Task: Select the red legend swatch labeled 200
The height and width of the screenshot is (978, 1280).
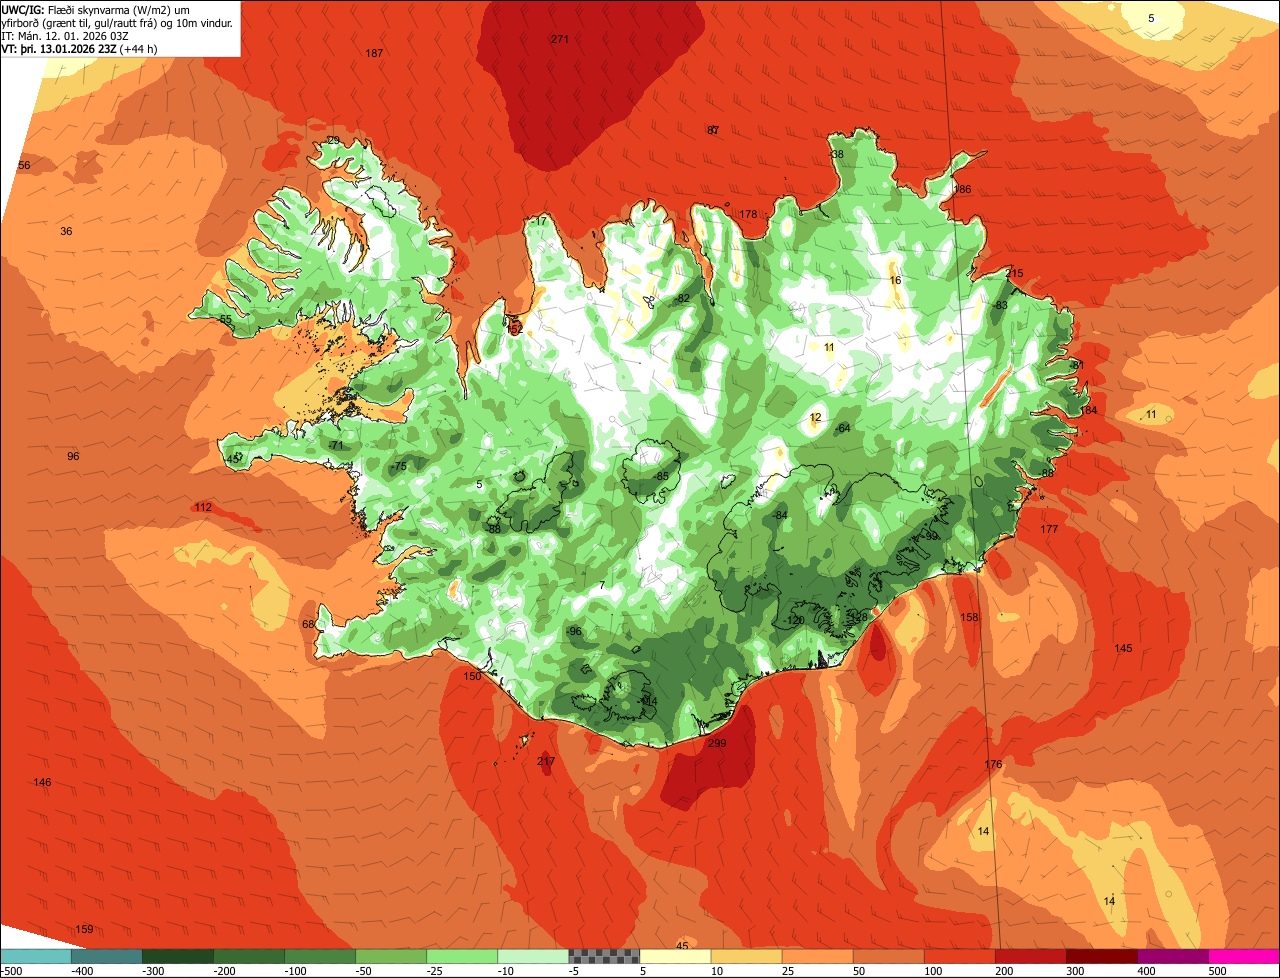Action: [x=1030, y=956]
